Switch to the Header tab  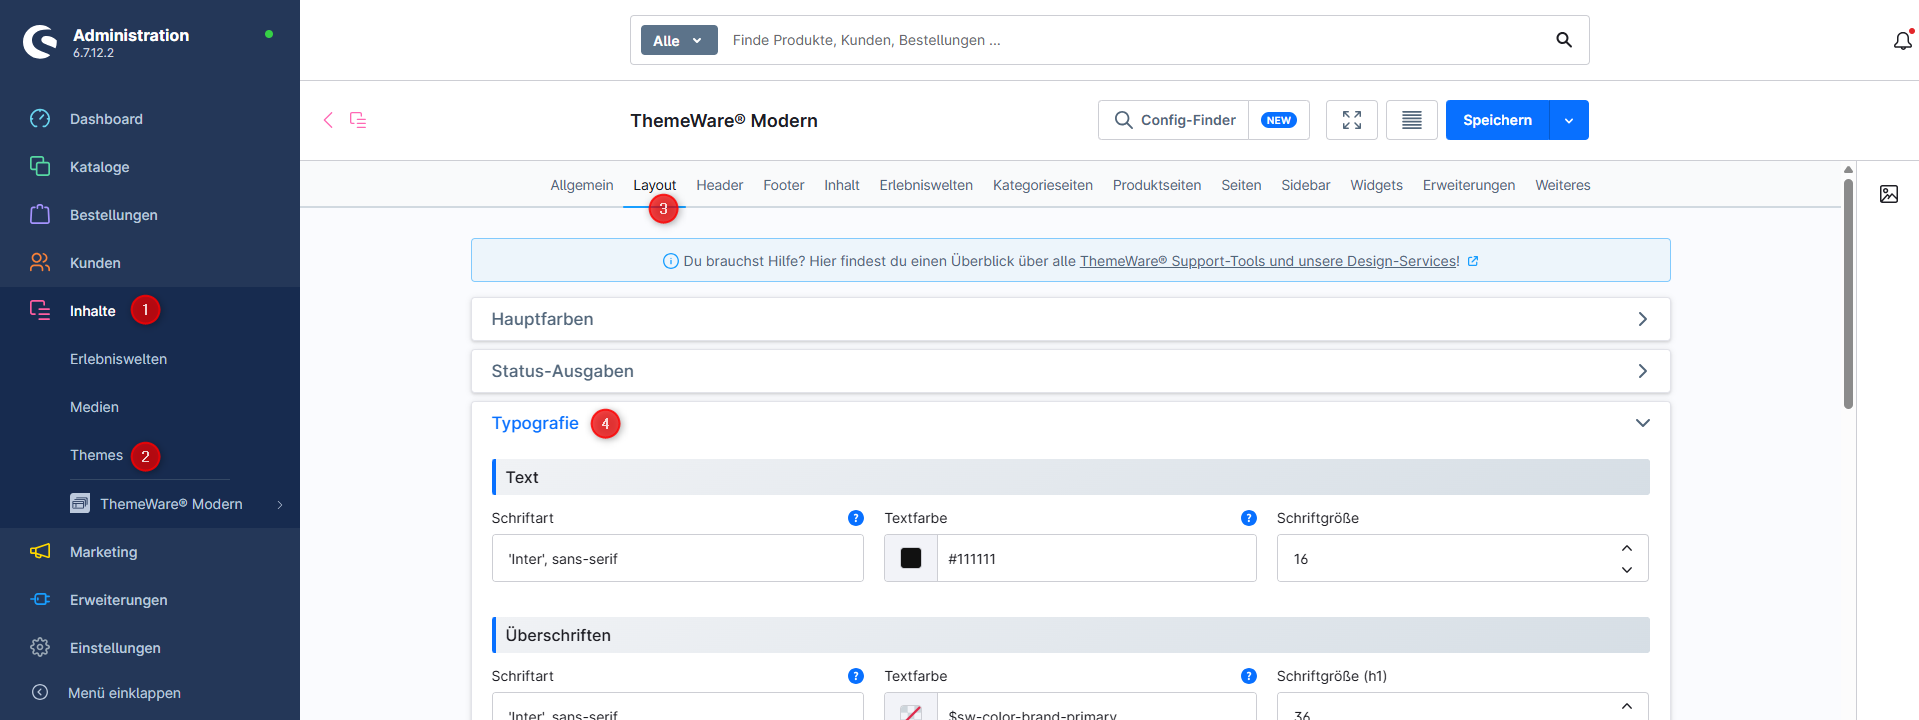pos(720,185)
